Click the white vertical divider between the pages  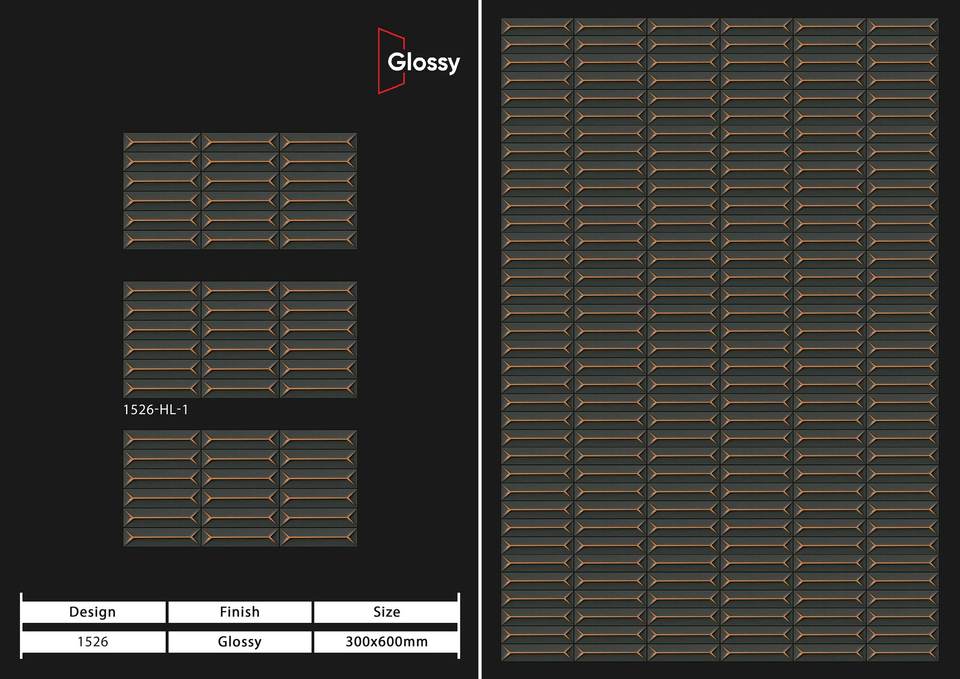pyautogui.click(x=480, y=339)
